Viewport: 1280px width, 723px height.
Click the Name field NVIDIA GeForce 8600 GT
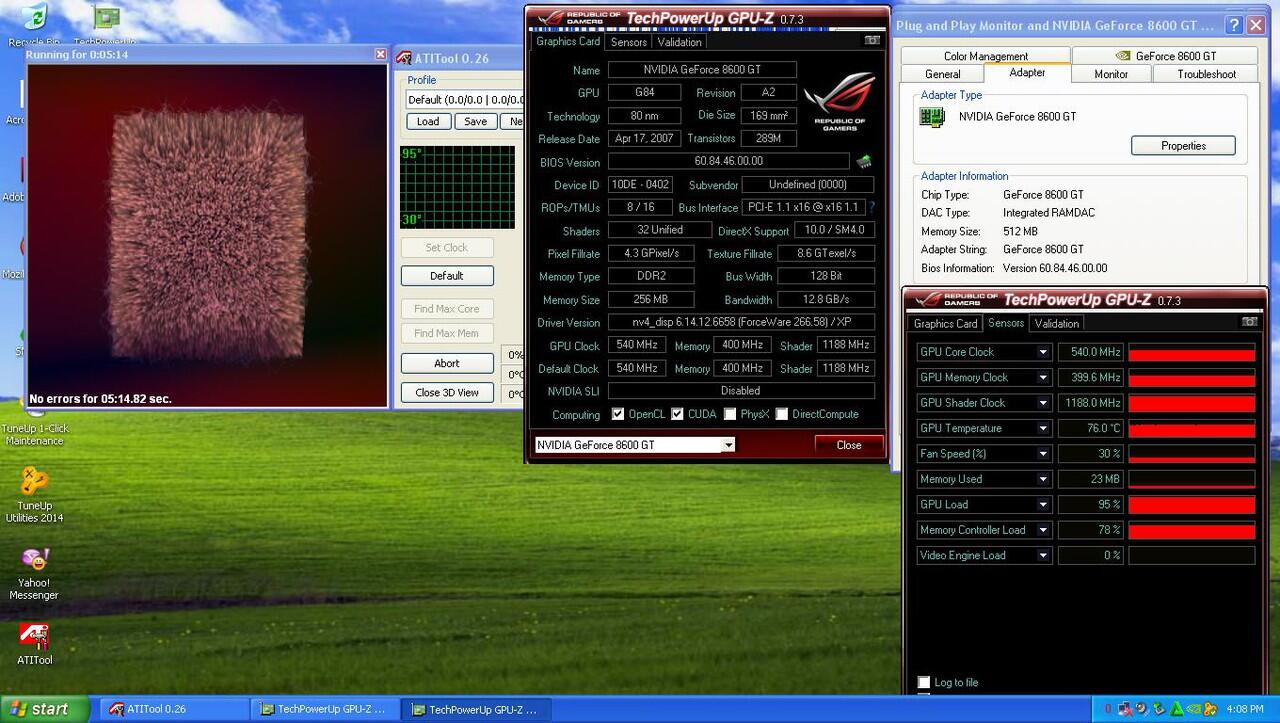click(702, 70)
